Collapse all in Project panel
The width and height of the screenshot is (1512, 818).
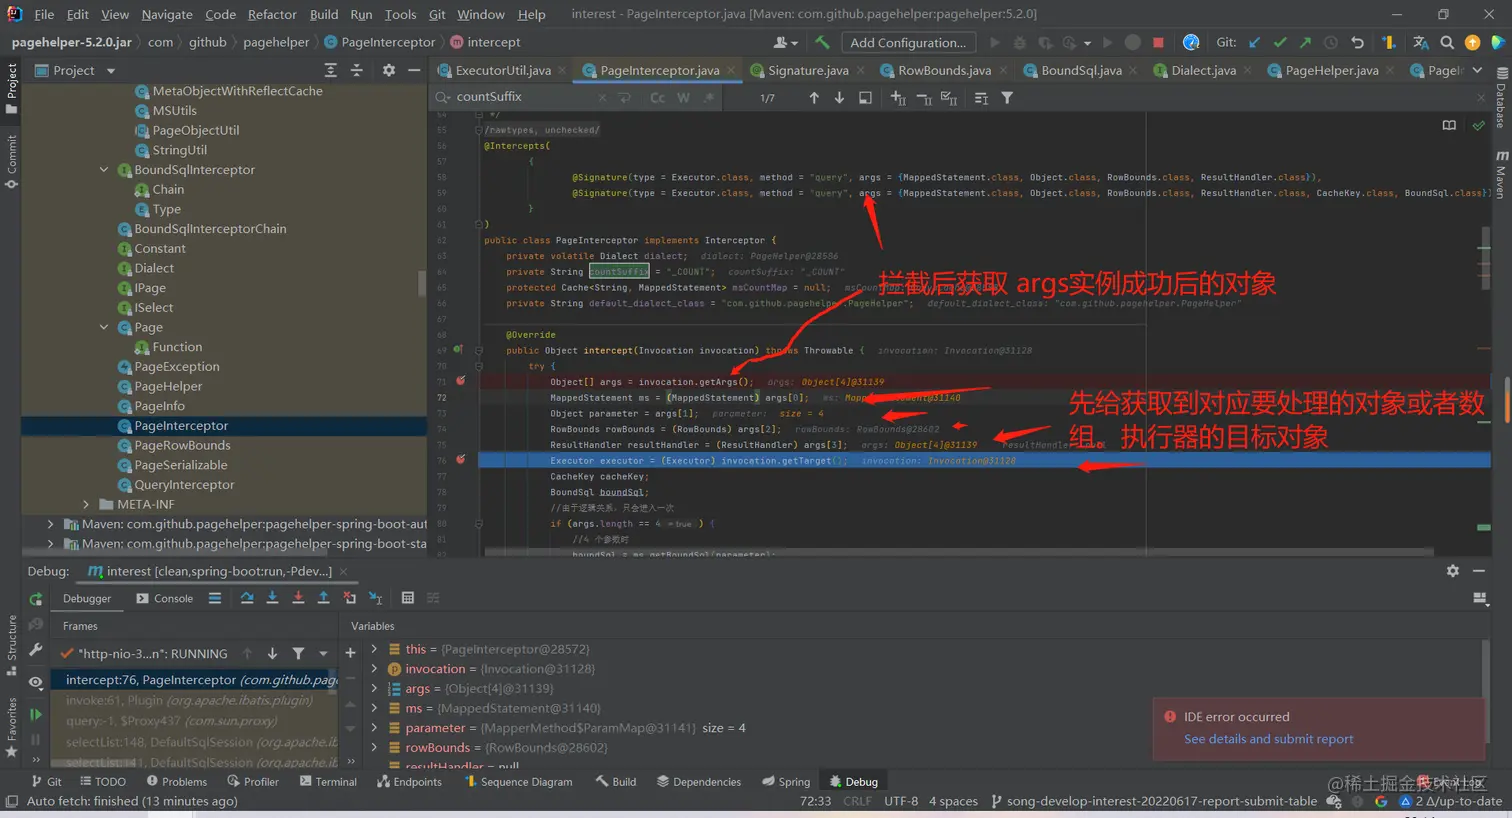tap(357, 70)
